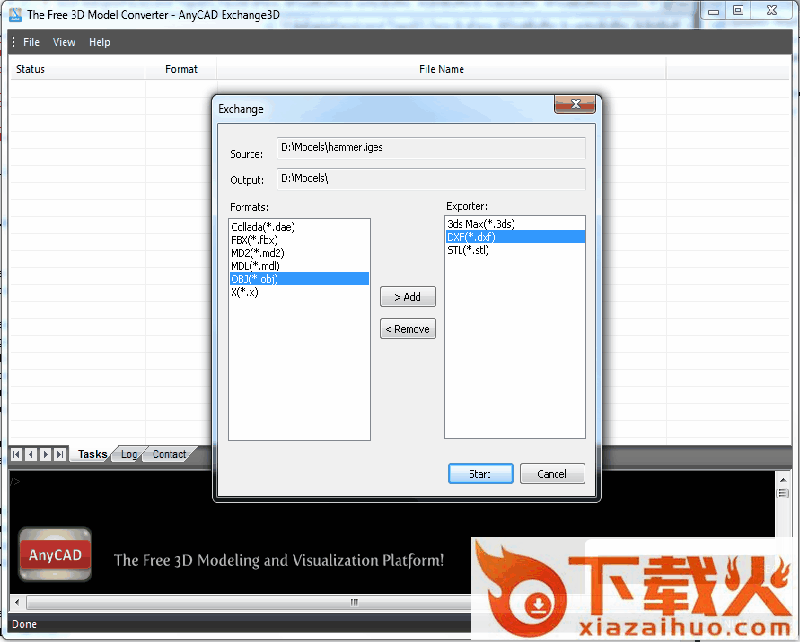Screen dimensions: 800x642
Task: Click the horizontal scrollbar left arrow
Action: (x=17, y=603)
